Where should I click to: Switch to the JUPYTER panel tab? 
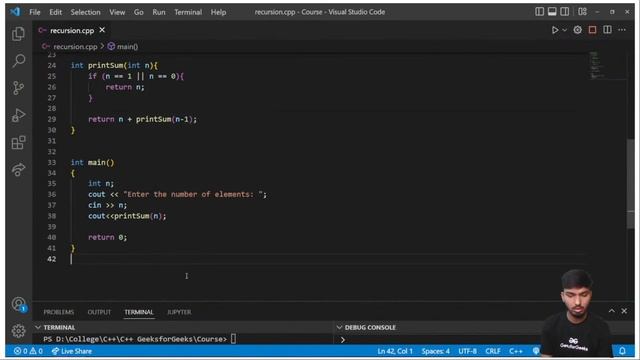[x=179, y=312]
